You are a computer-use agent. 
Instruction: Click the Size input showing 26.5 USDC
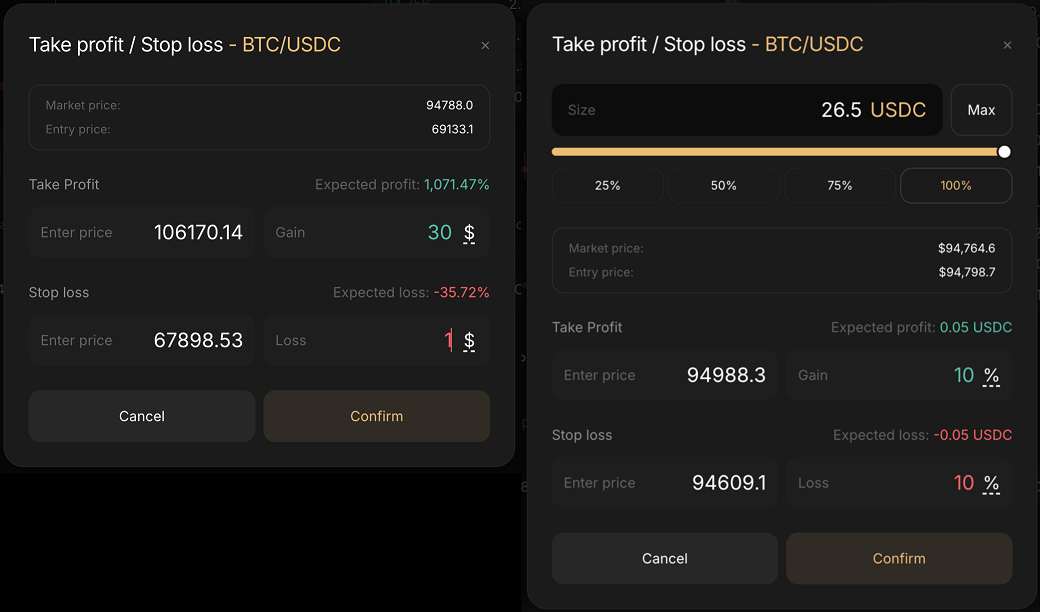point(746,110)
